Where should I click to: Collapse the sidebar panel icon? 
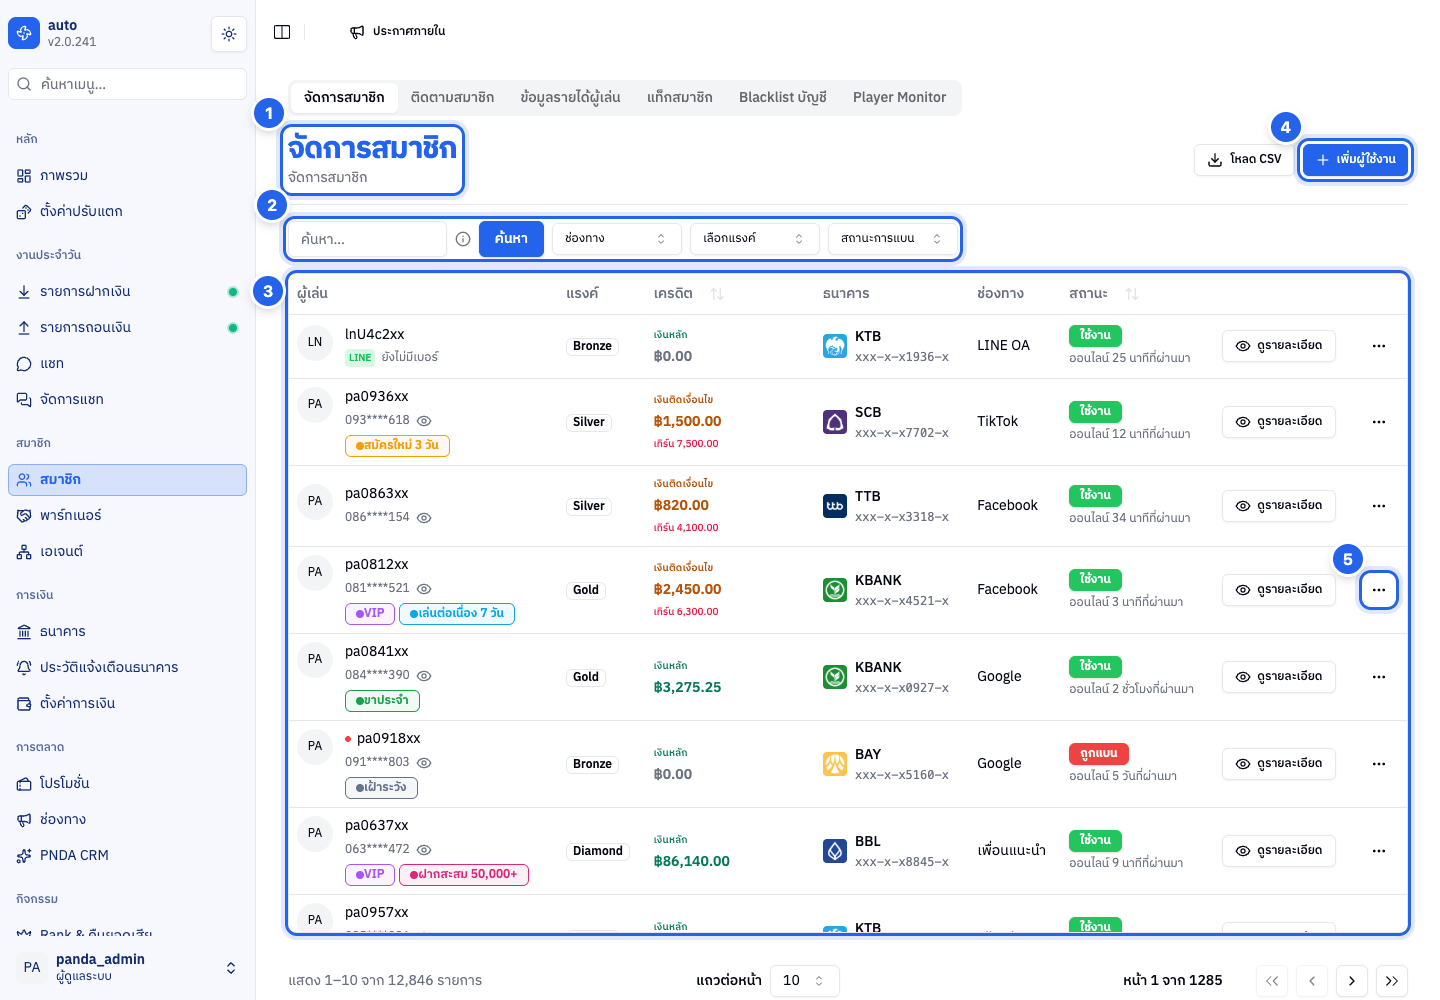coord(282,32)
